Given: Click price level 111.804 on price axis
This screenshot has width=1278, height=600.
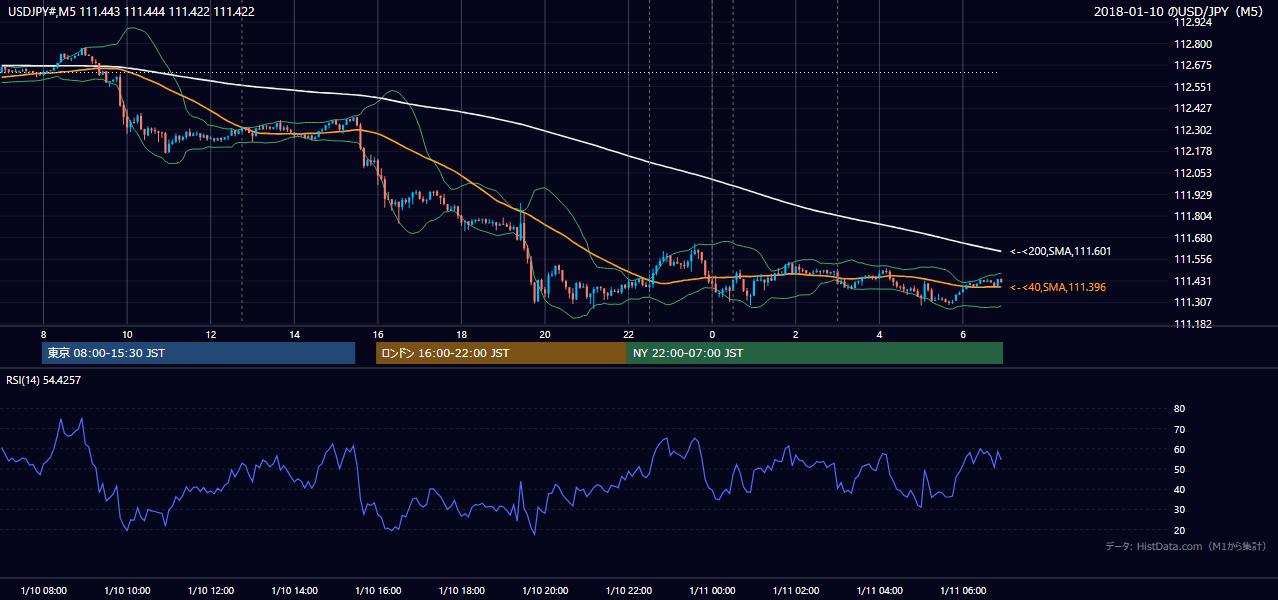Looking at the screenshot, I should (1192, 216).
